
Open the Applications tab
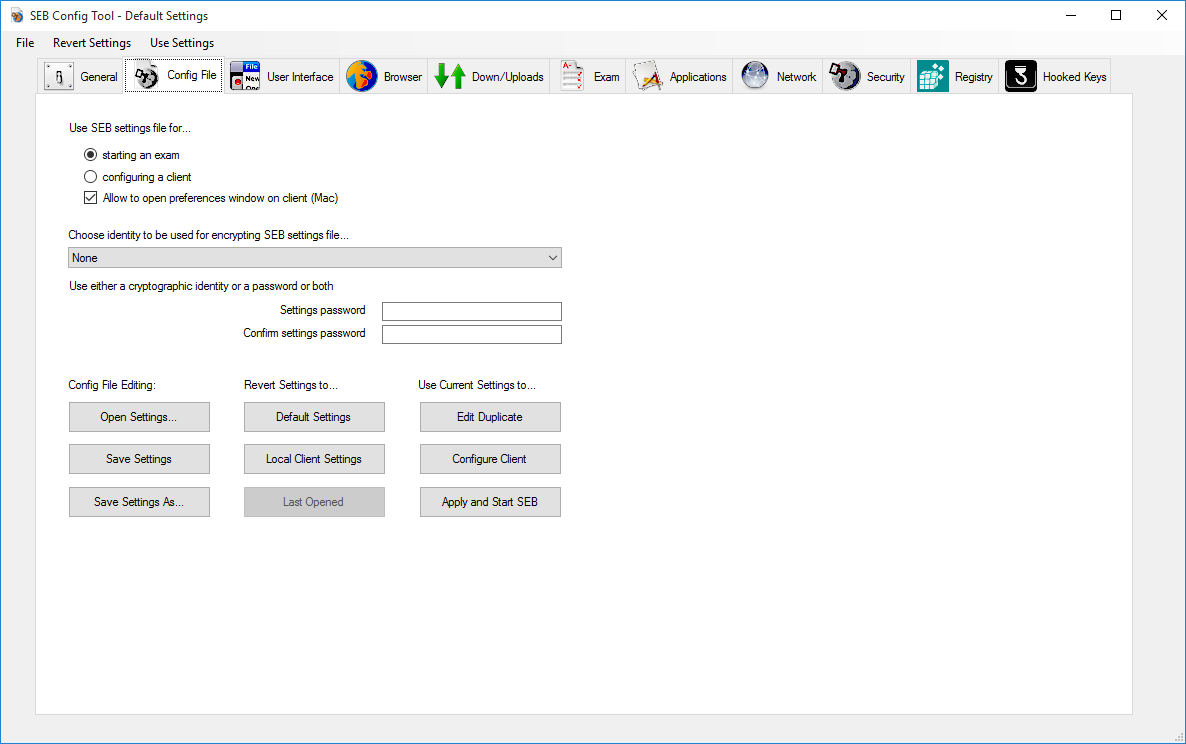679,76
